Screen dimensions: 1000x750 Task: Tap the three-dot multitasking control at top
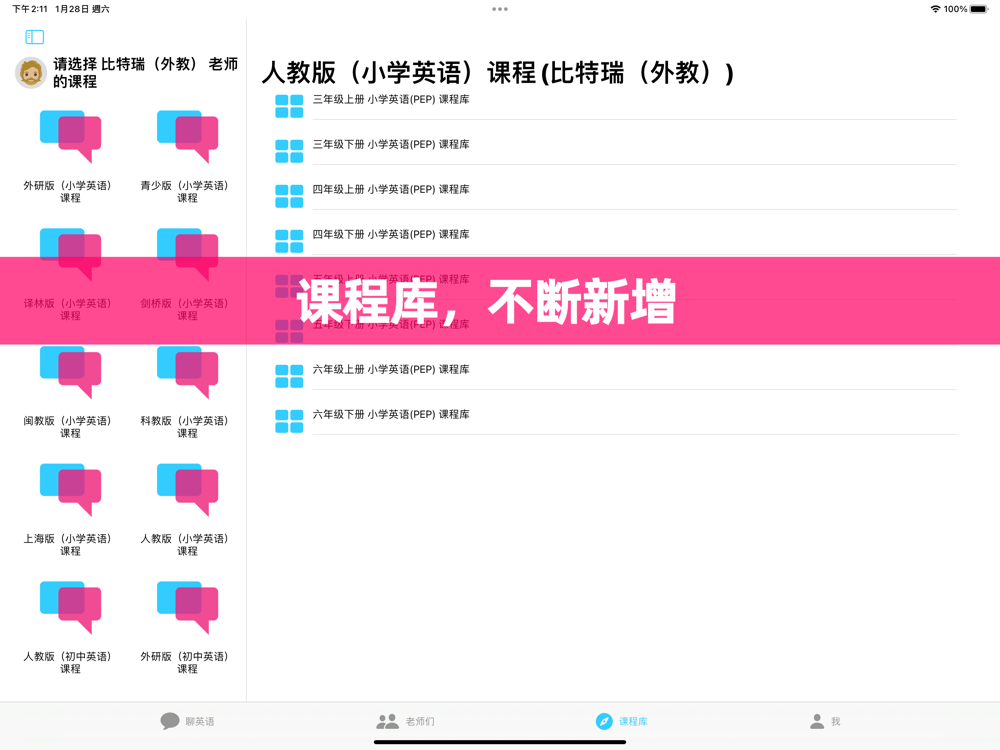(500, 9)
